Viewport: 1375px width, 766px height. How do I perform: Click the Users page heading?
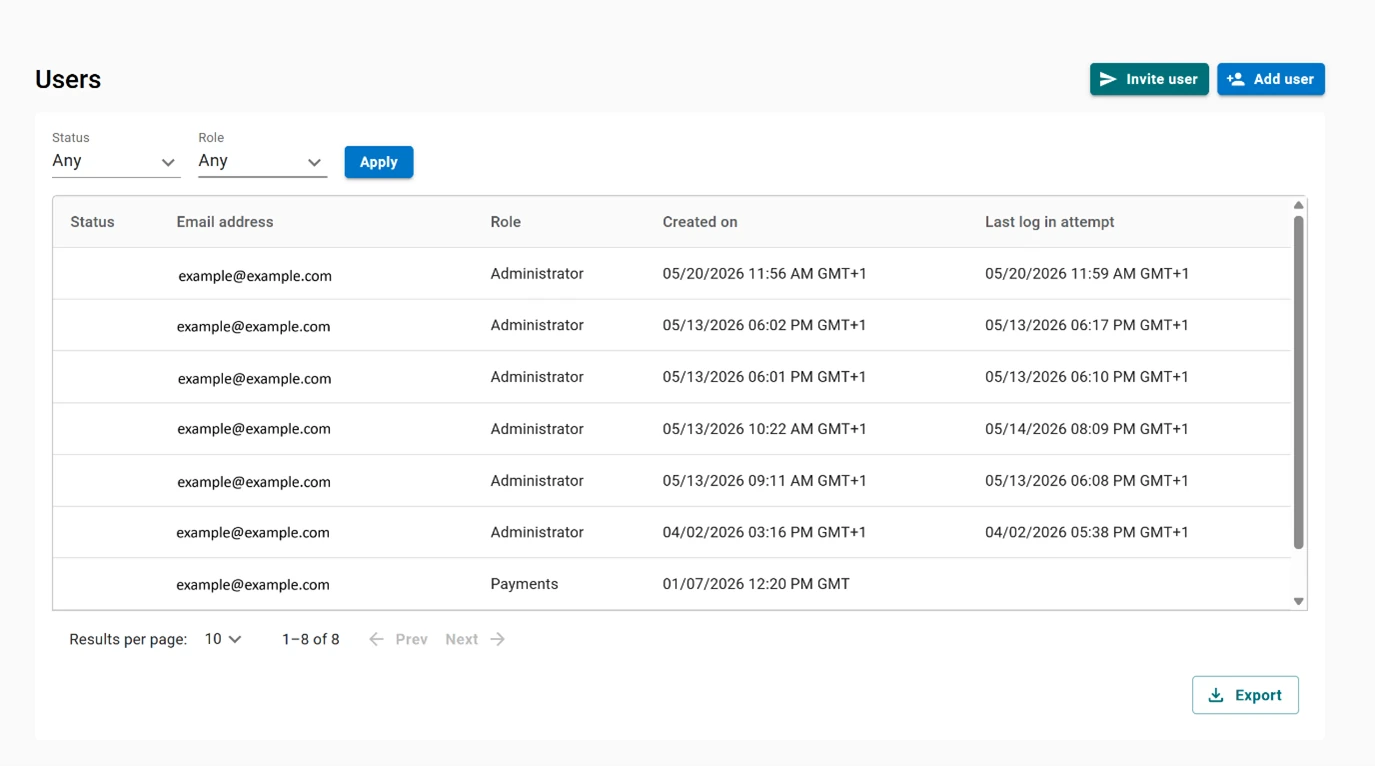pyautogui.click(x=68, y=80)
